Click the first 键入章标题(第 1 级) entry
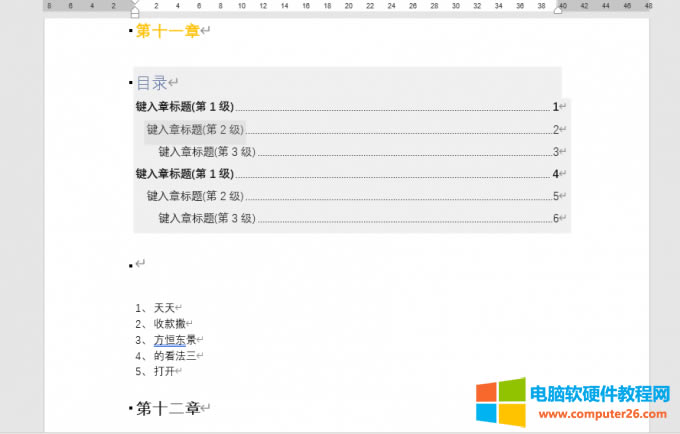Viewport: 680px width, 434px height. [184, 106]
